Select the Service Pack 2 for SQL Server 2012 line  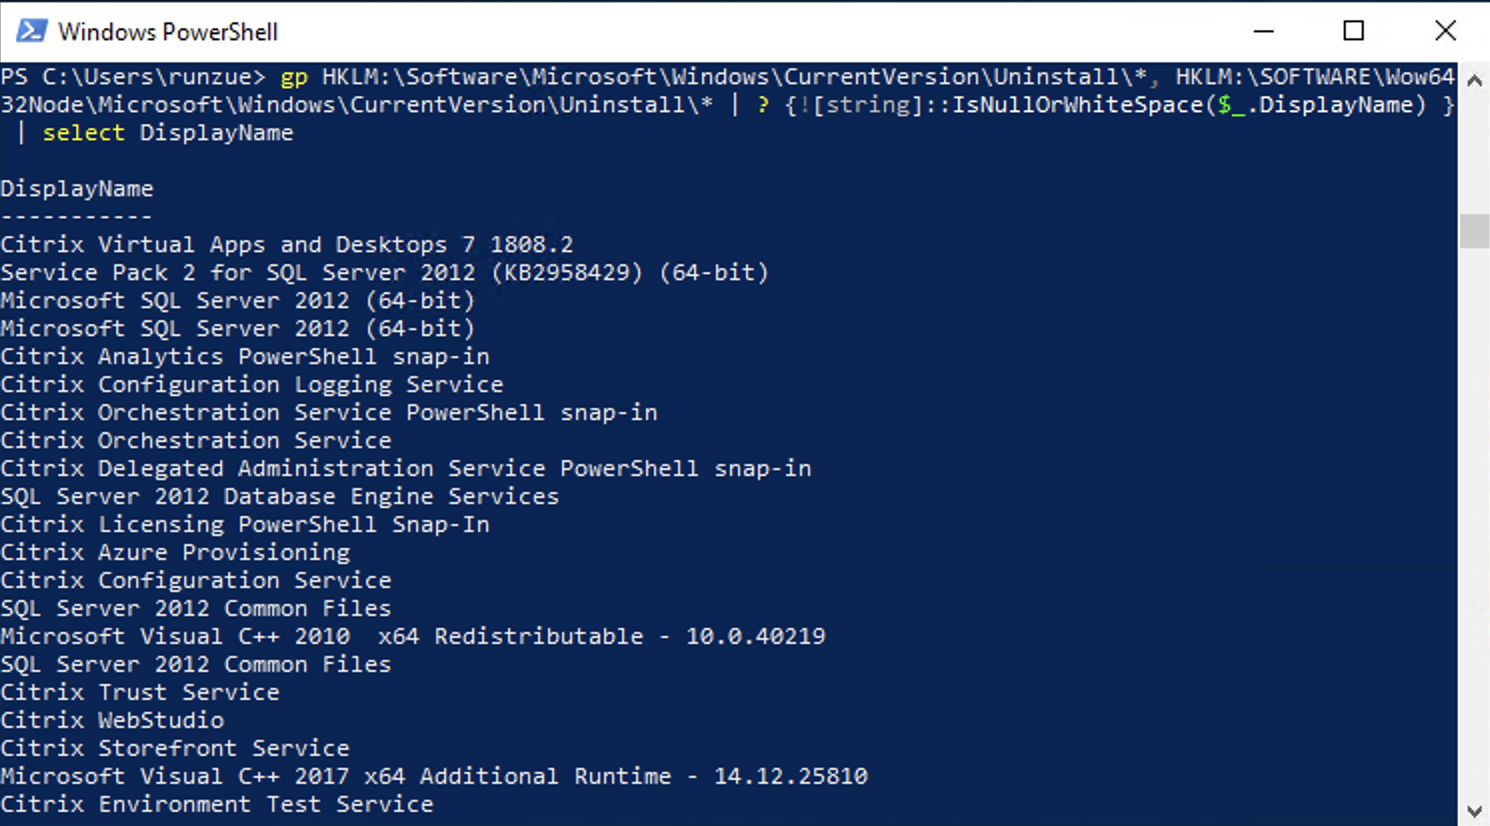(x=384, y=272)
